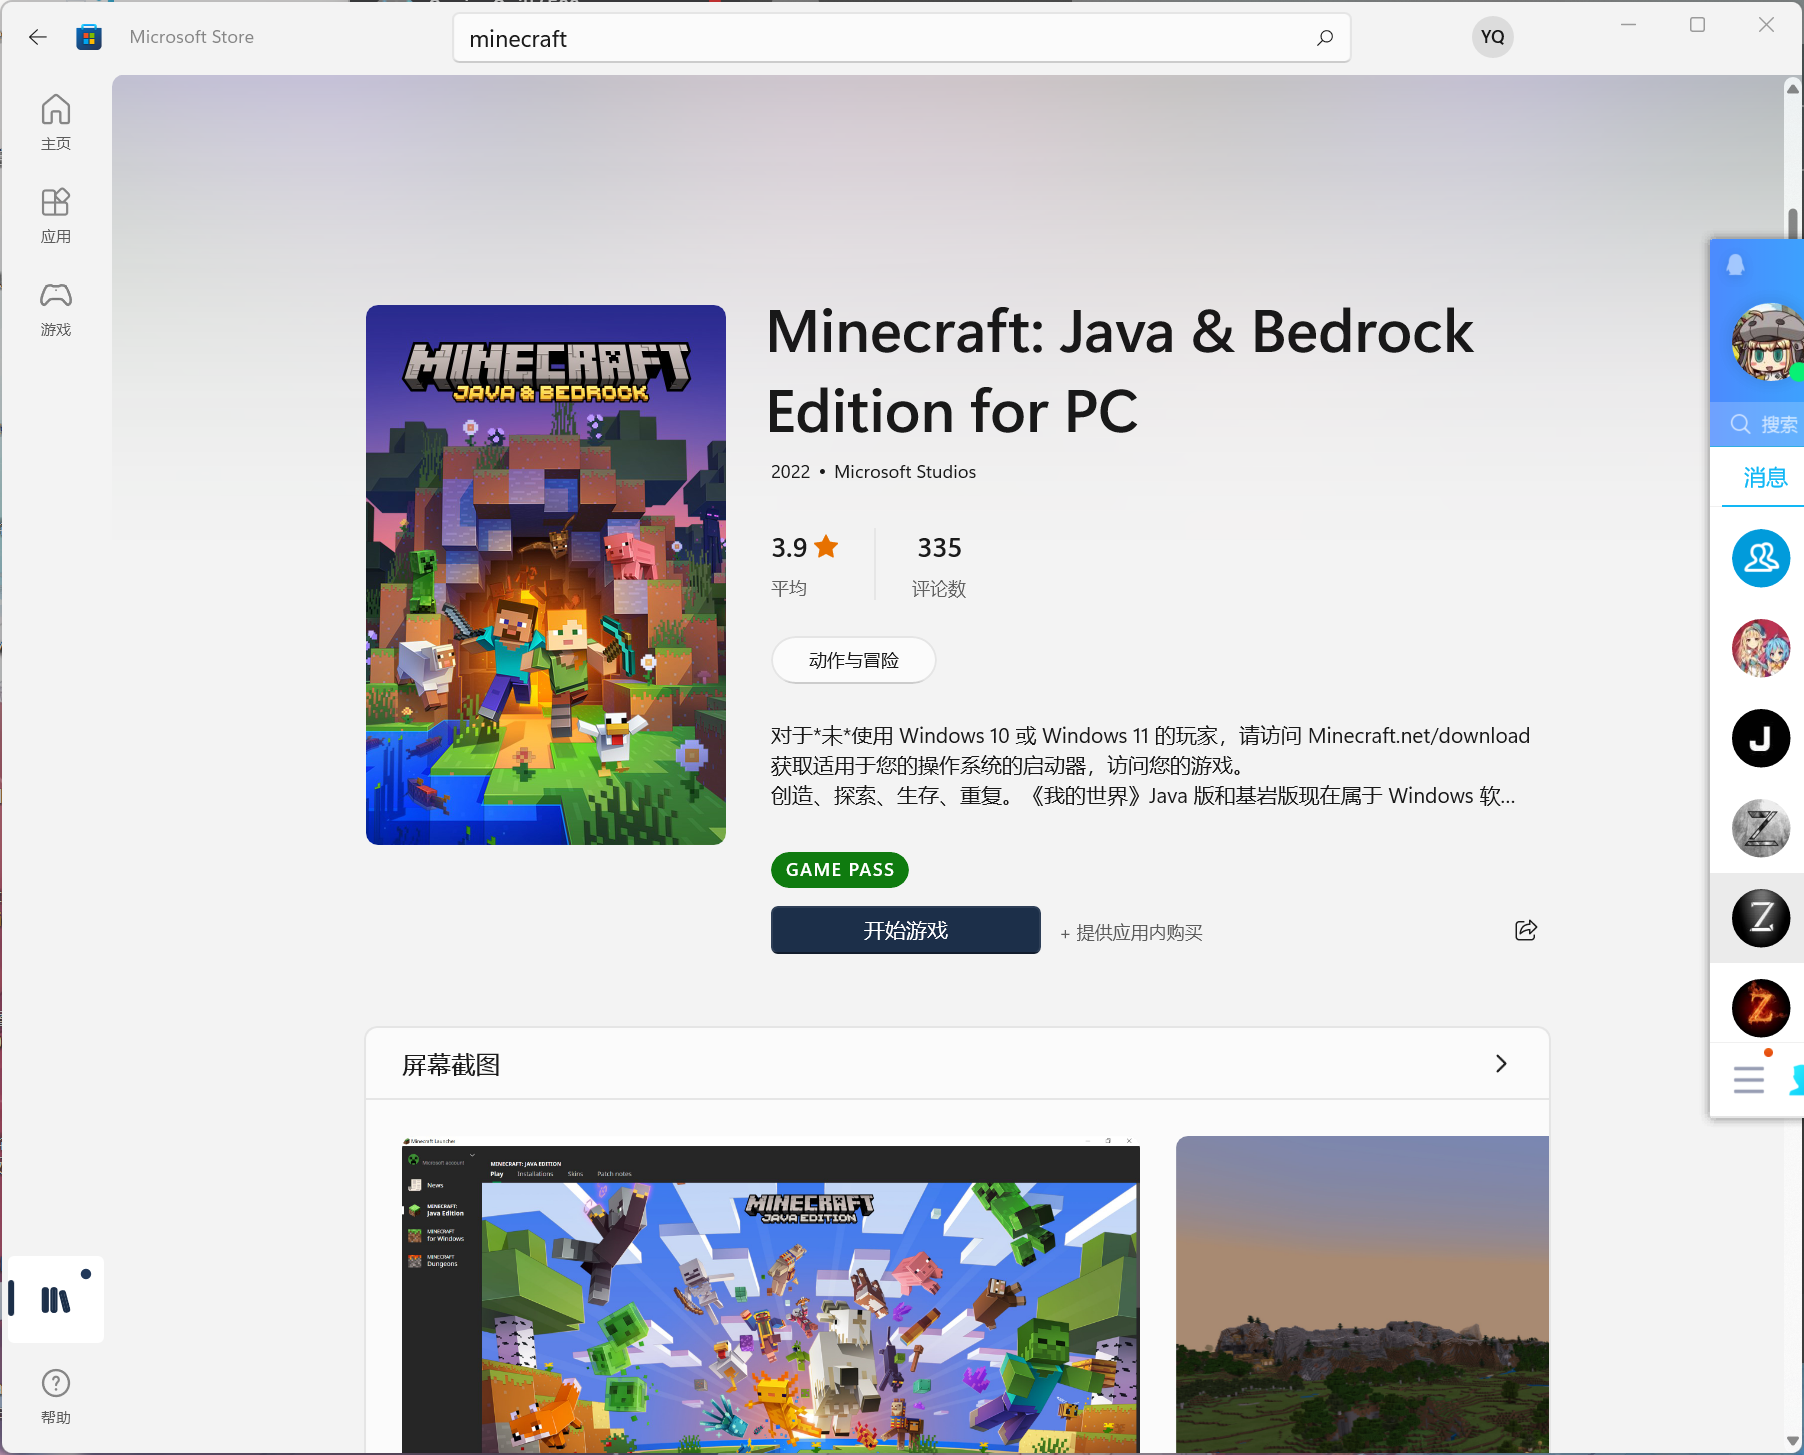Go back with the arrow button
The image size is (1804, 1455).
pos(38,37)
